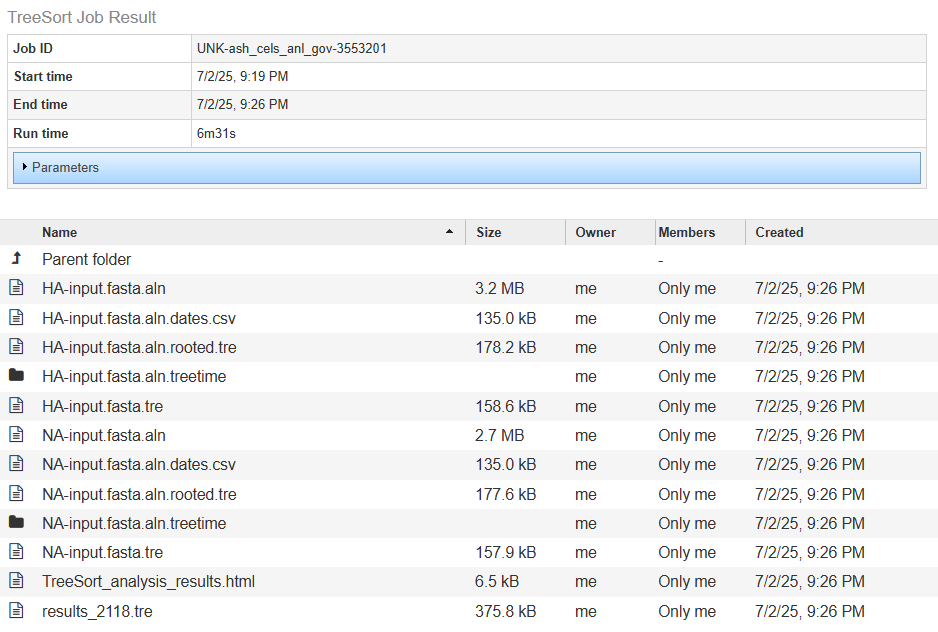Sort by the Members column header
The height and width of the screenshot is (632, 938).
[x=687, y=232]
